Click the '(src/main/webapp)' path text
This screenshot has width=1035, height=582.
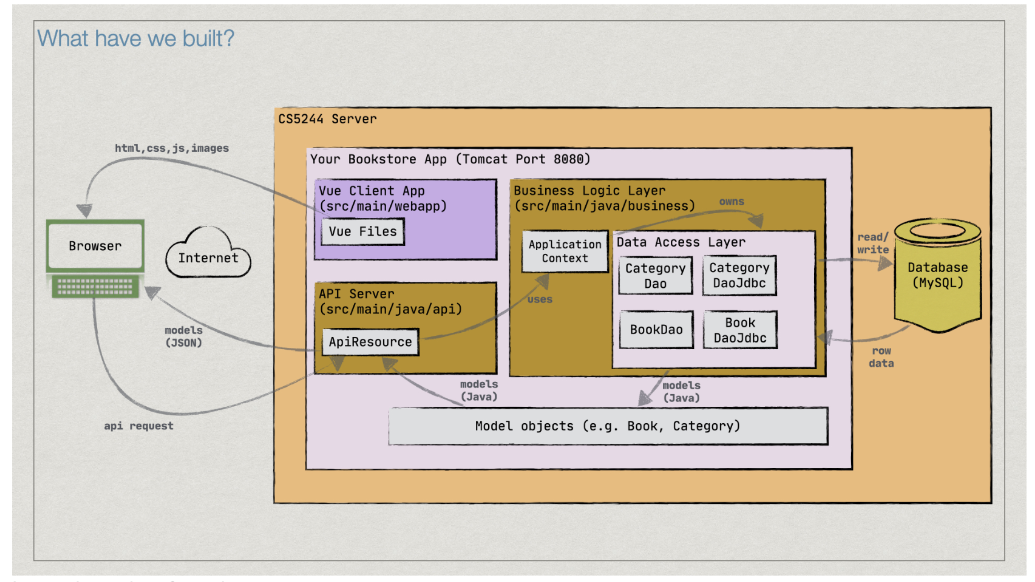[383, 206]
